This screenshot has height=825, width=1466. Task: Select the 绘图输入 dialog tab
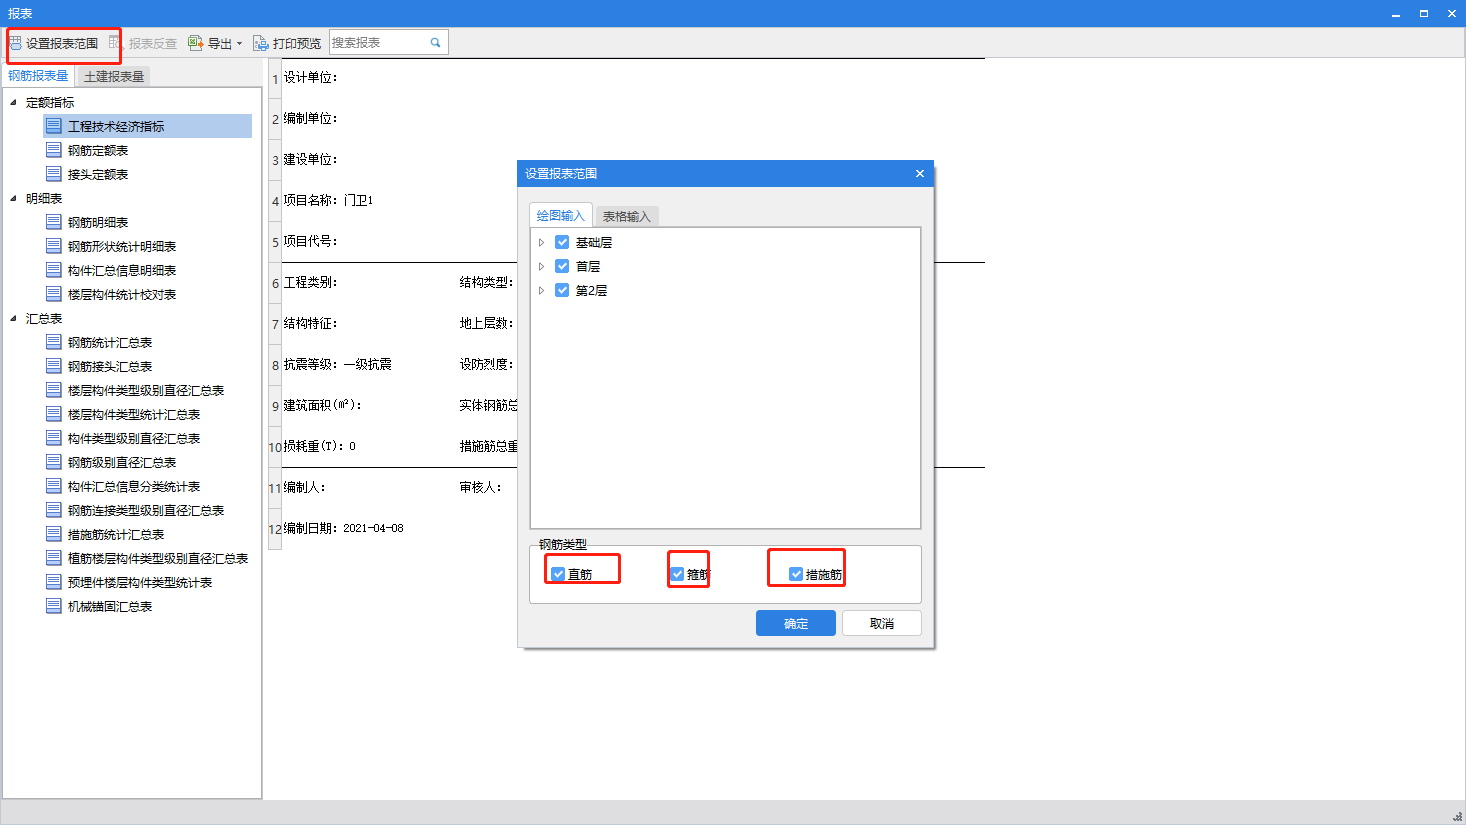(560, 216)
